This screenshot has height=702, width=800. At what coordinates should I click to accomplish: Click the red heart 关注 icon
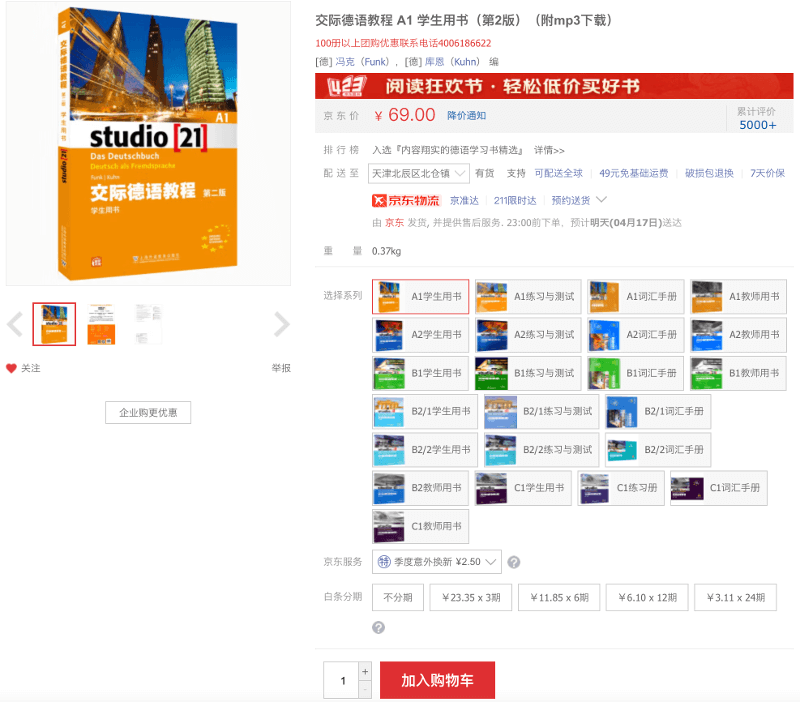[x=11, y=368]
